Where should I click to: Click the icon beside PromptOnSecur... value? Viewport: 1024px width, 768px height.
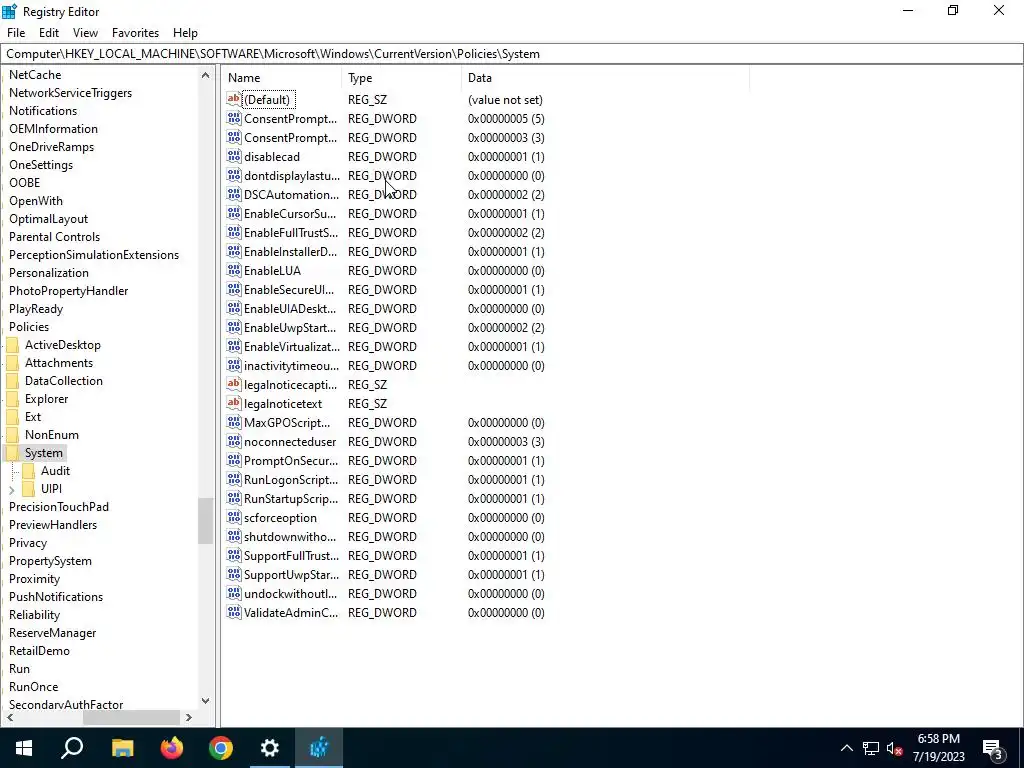[x=234, y=460]
